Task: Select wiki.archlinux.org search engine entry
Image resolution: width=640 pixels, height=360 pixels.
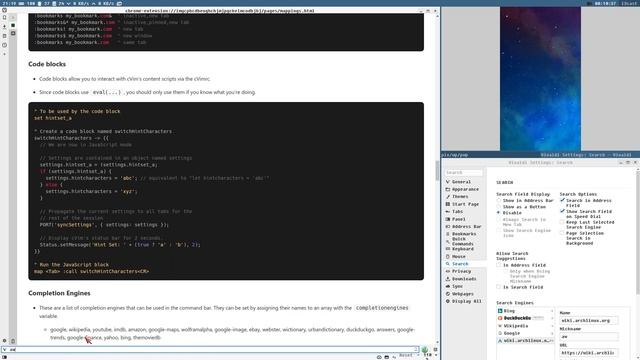Action: pos(525,340)
